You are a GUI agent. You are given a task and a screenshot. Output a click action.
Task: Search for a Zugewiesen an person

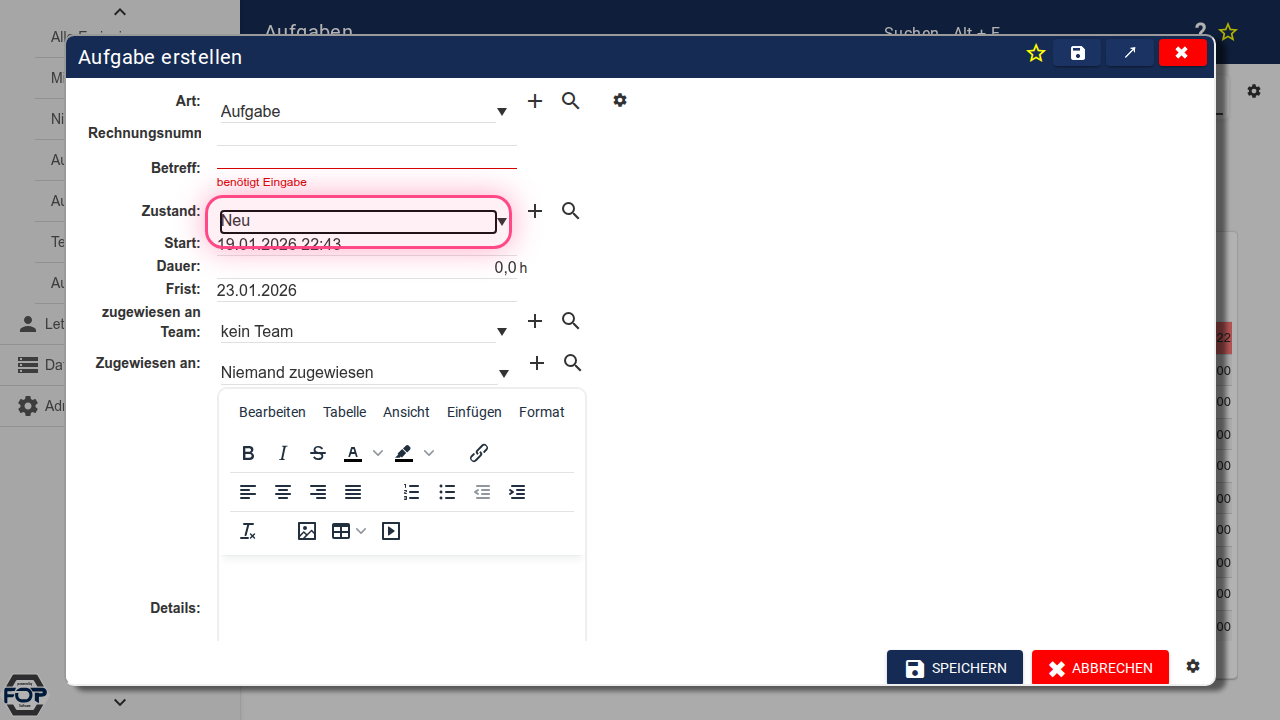tap(573, 362)
